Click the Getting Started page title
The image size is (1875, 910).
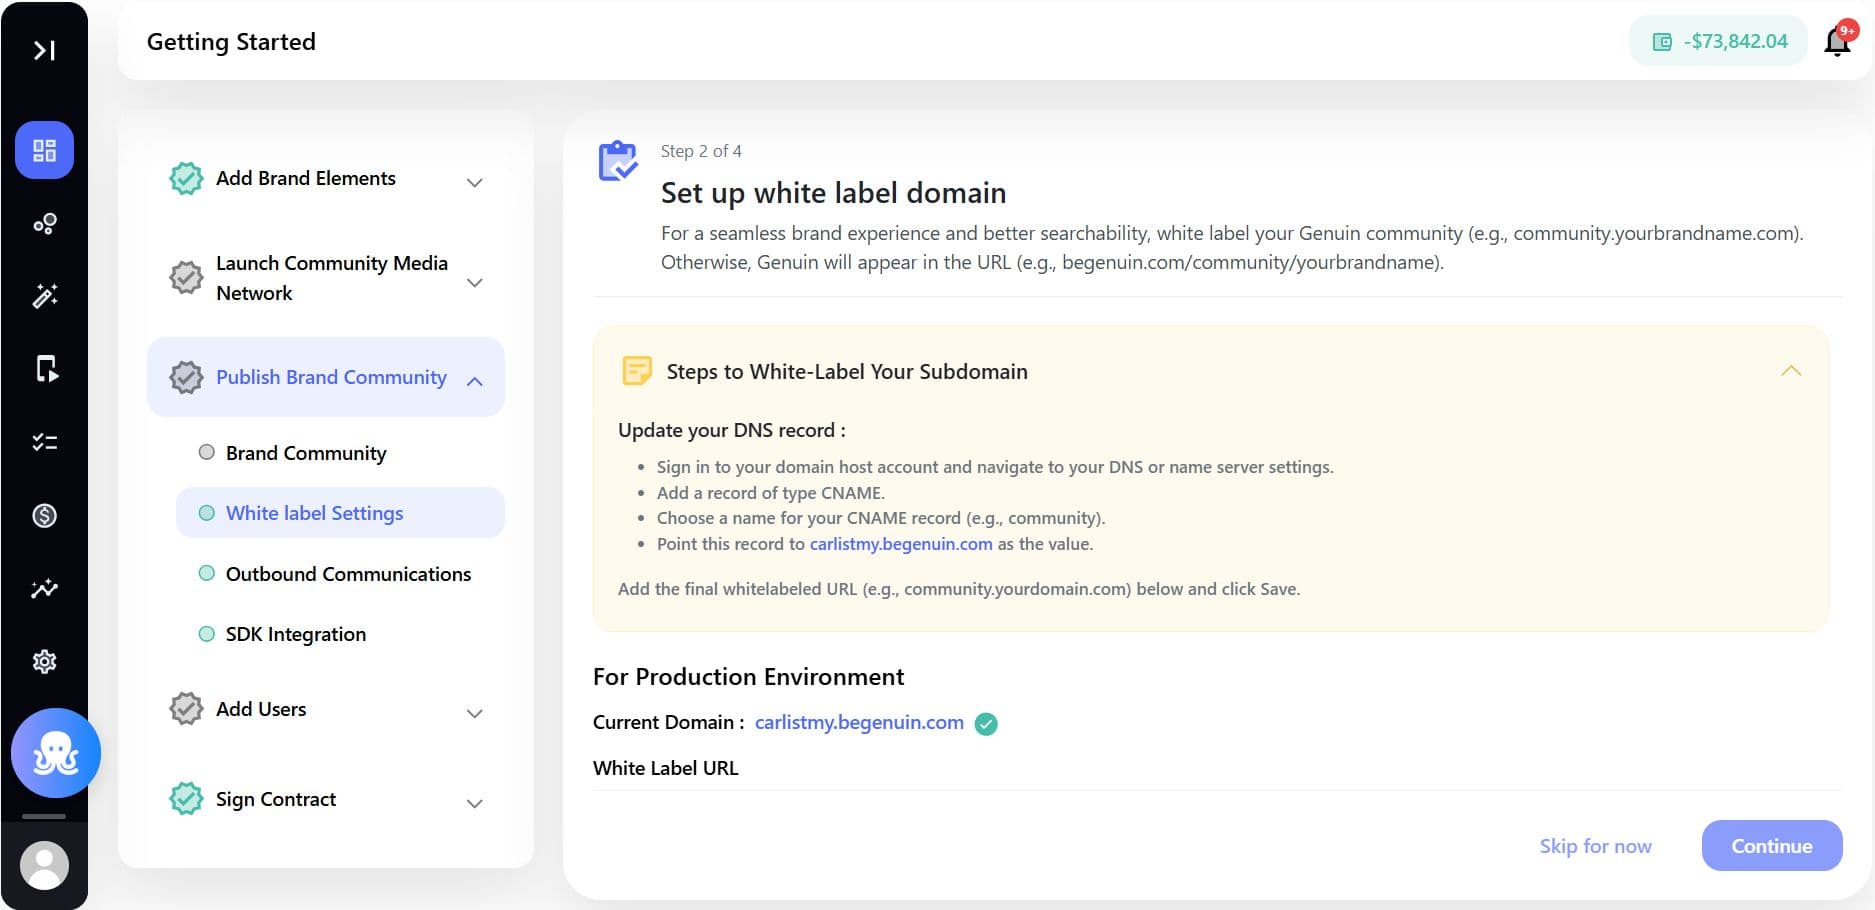click(231, 42)
